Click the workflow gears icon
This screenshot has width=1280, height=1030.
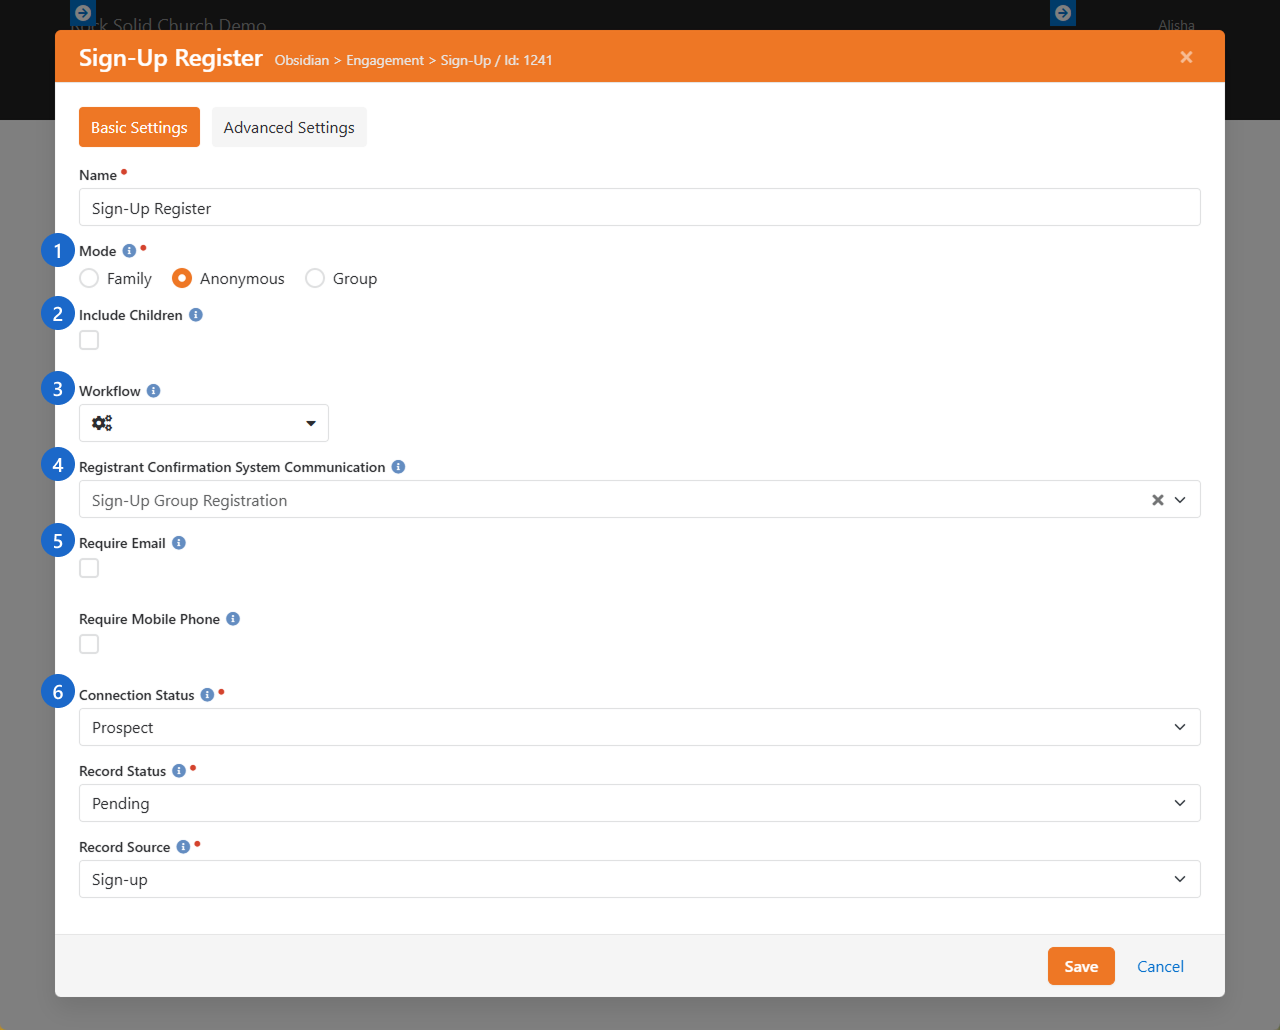(102, 423)
